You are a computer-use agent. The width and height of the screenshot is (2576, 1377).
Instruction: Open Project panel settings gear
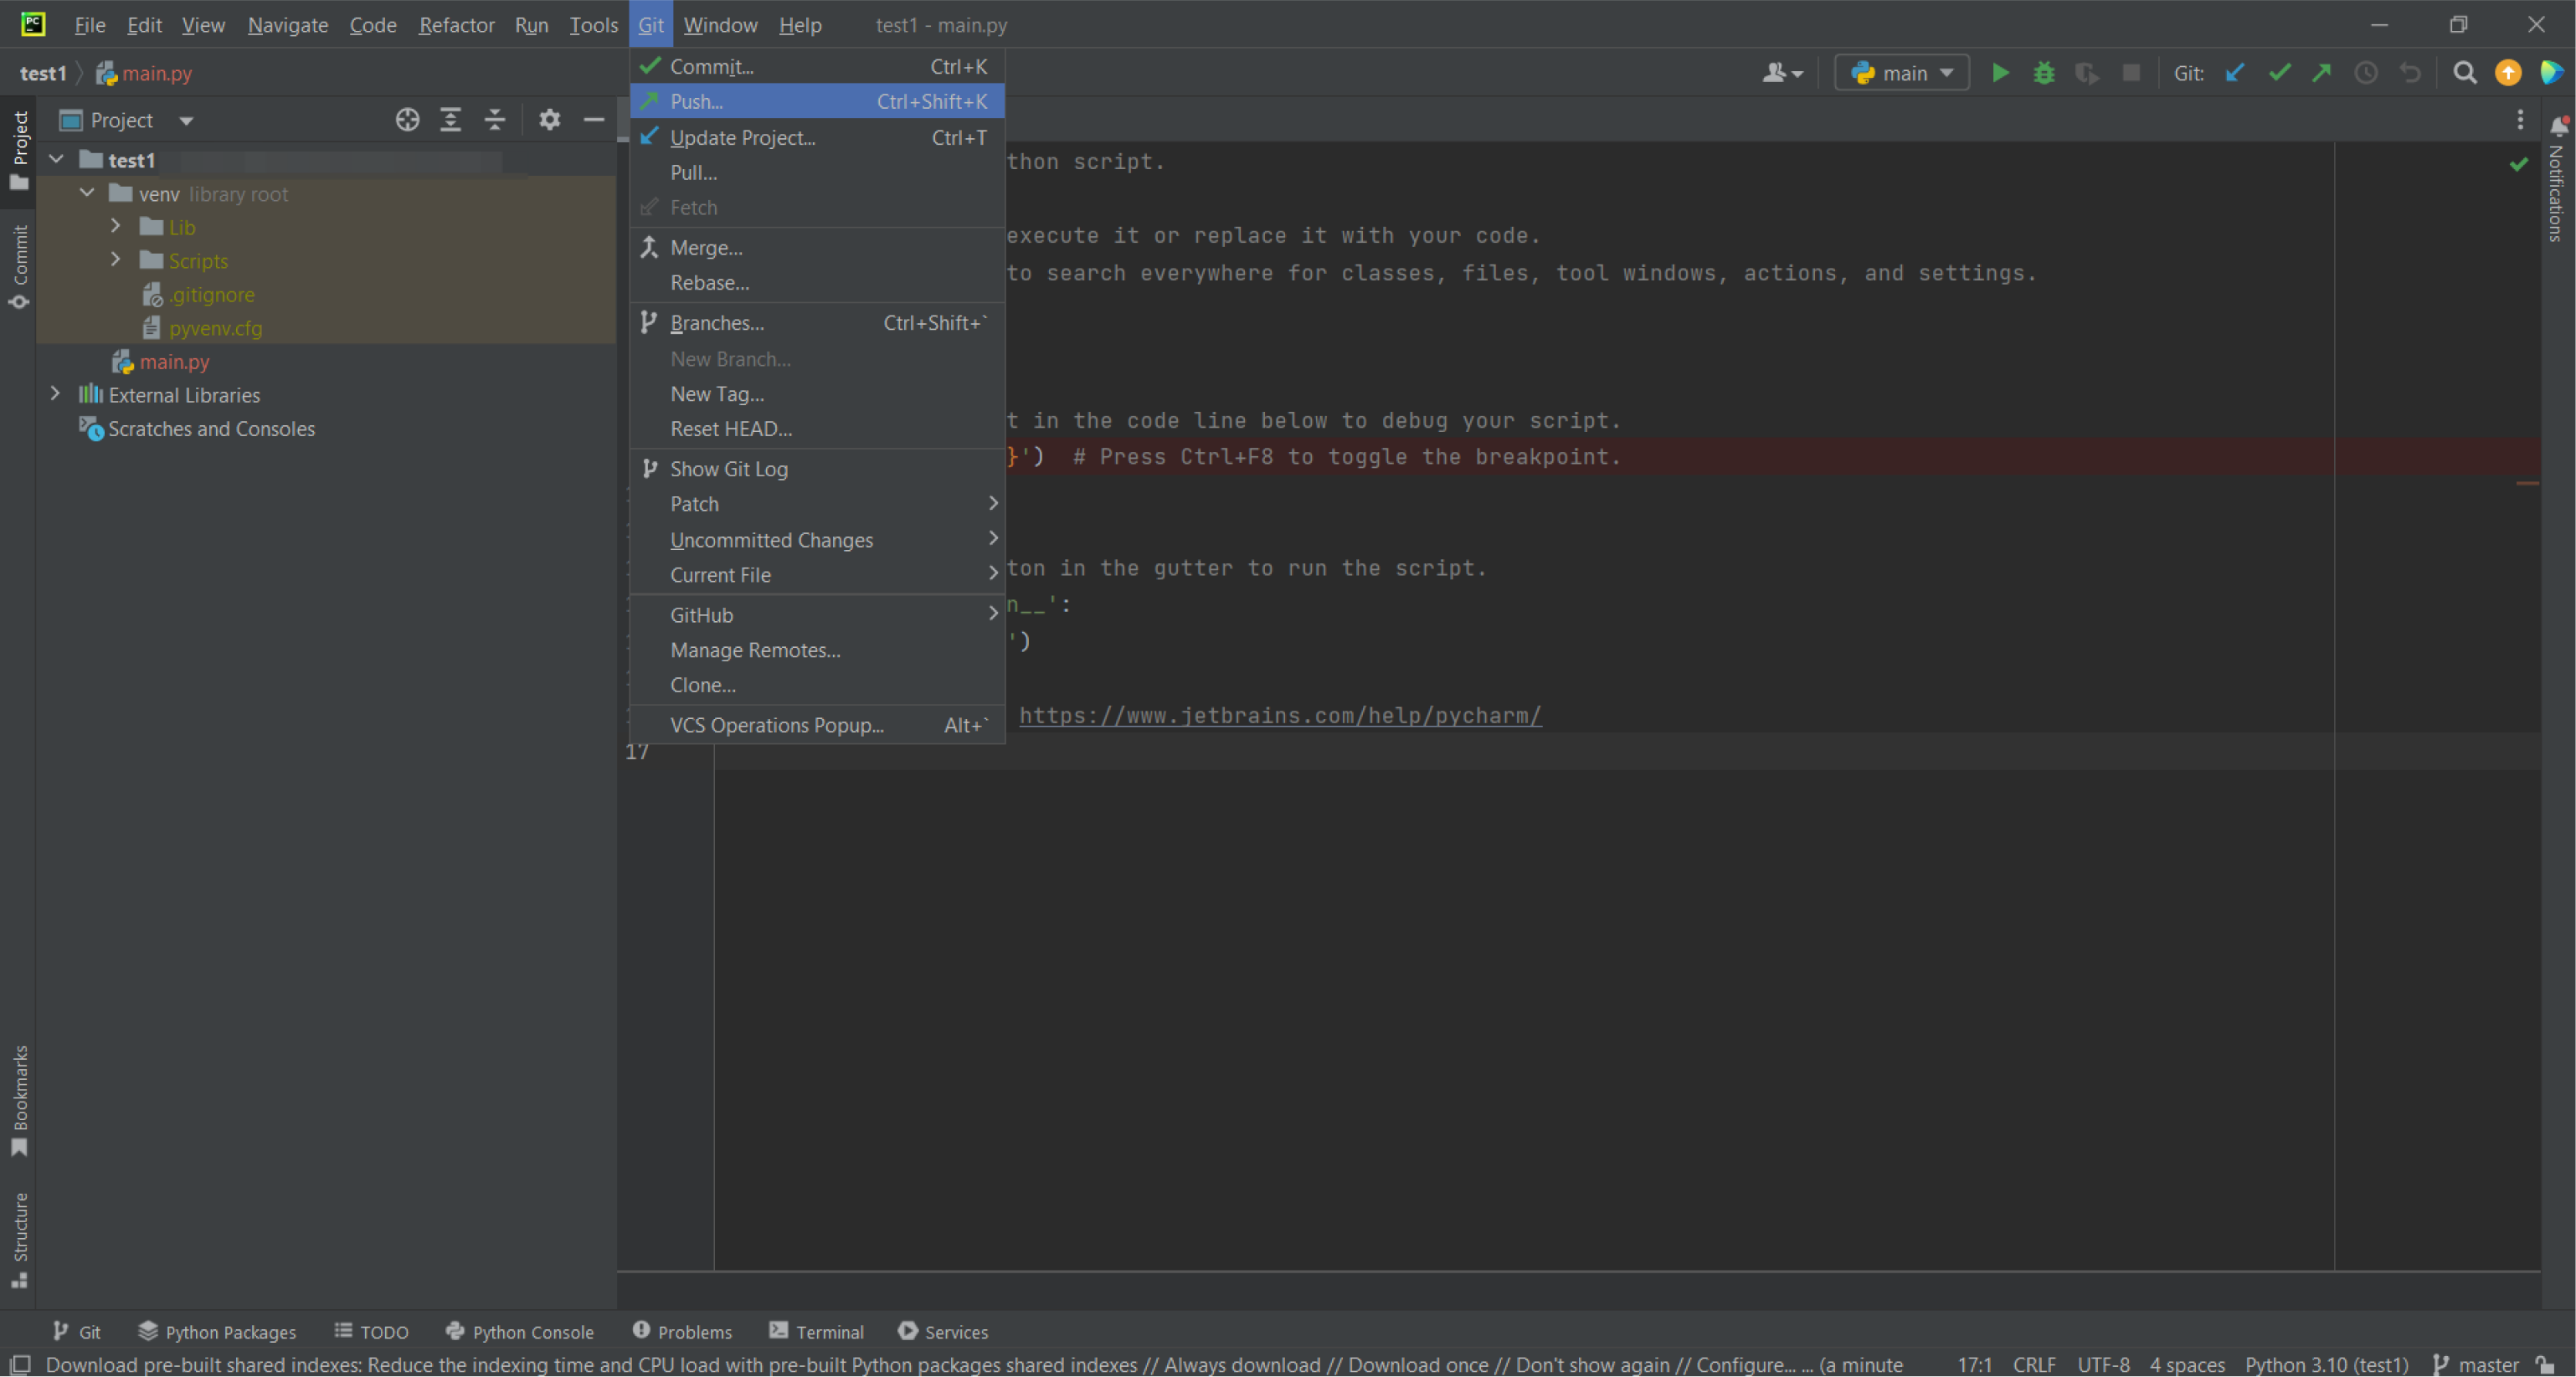549,120
